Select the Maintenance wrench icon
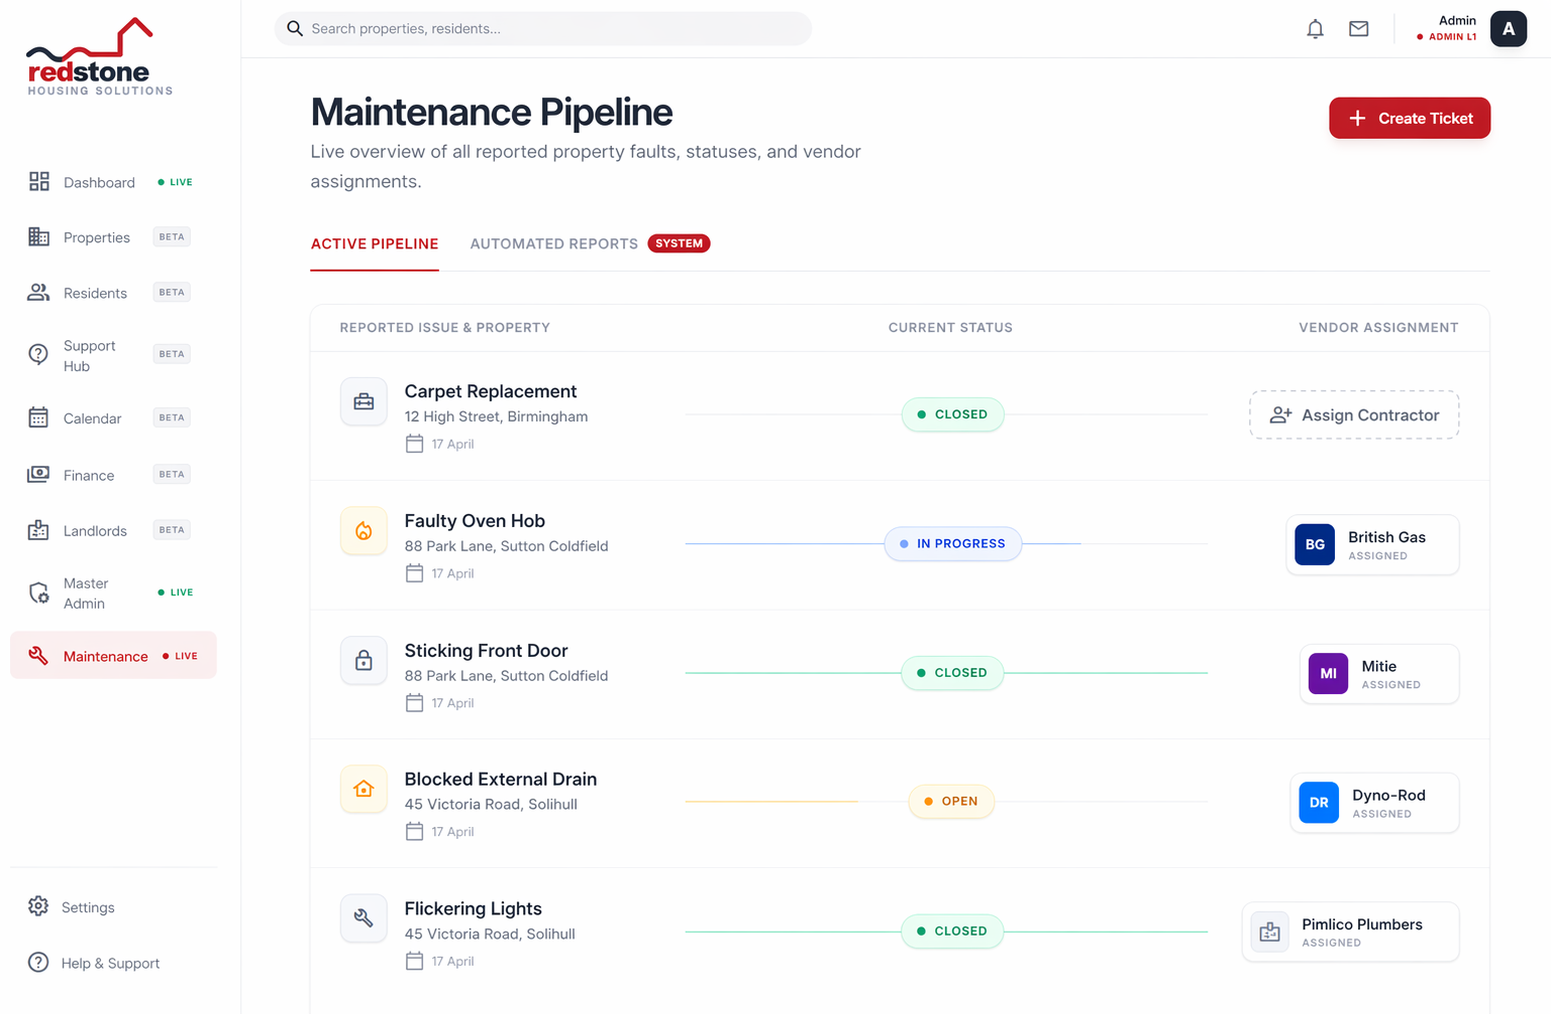Viewport: 1551px width, 1014px height. point(38,655)
